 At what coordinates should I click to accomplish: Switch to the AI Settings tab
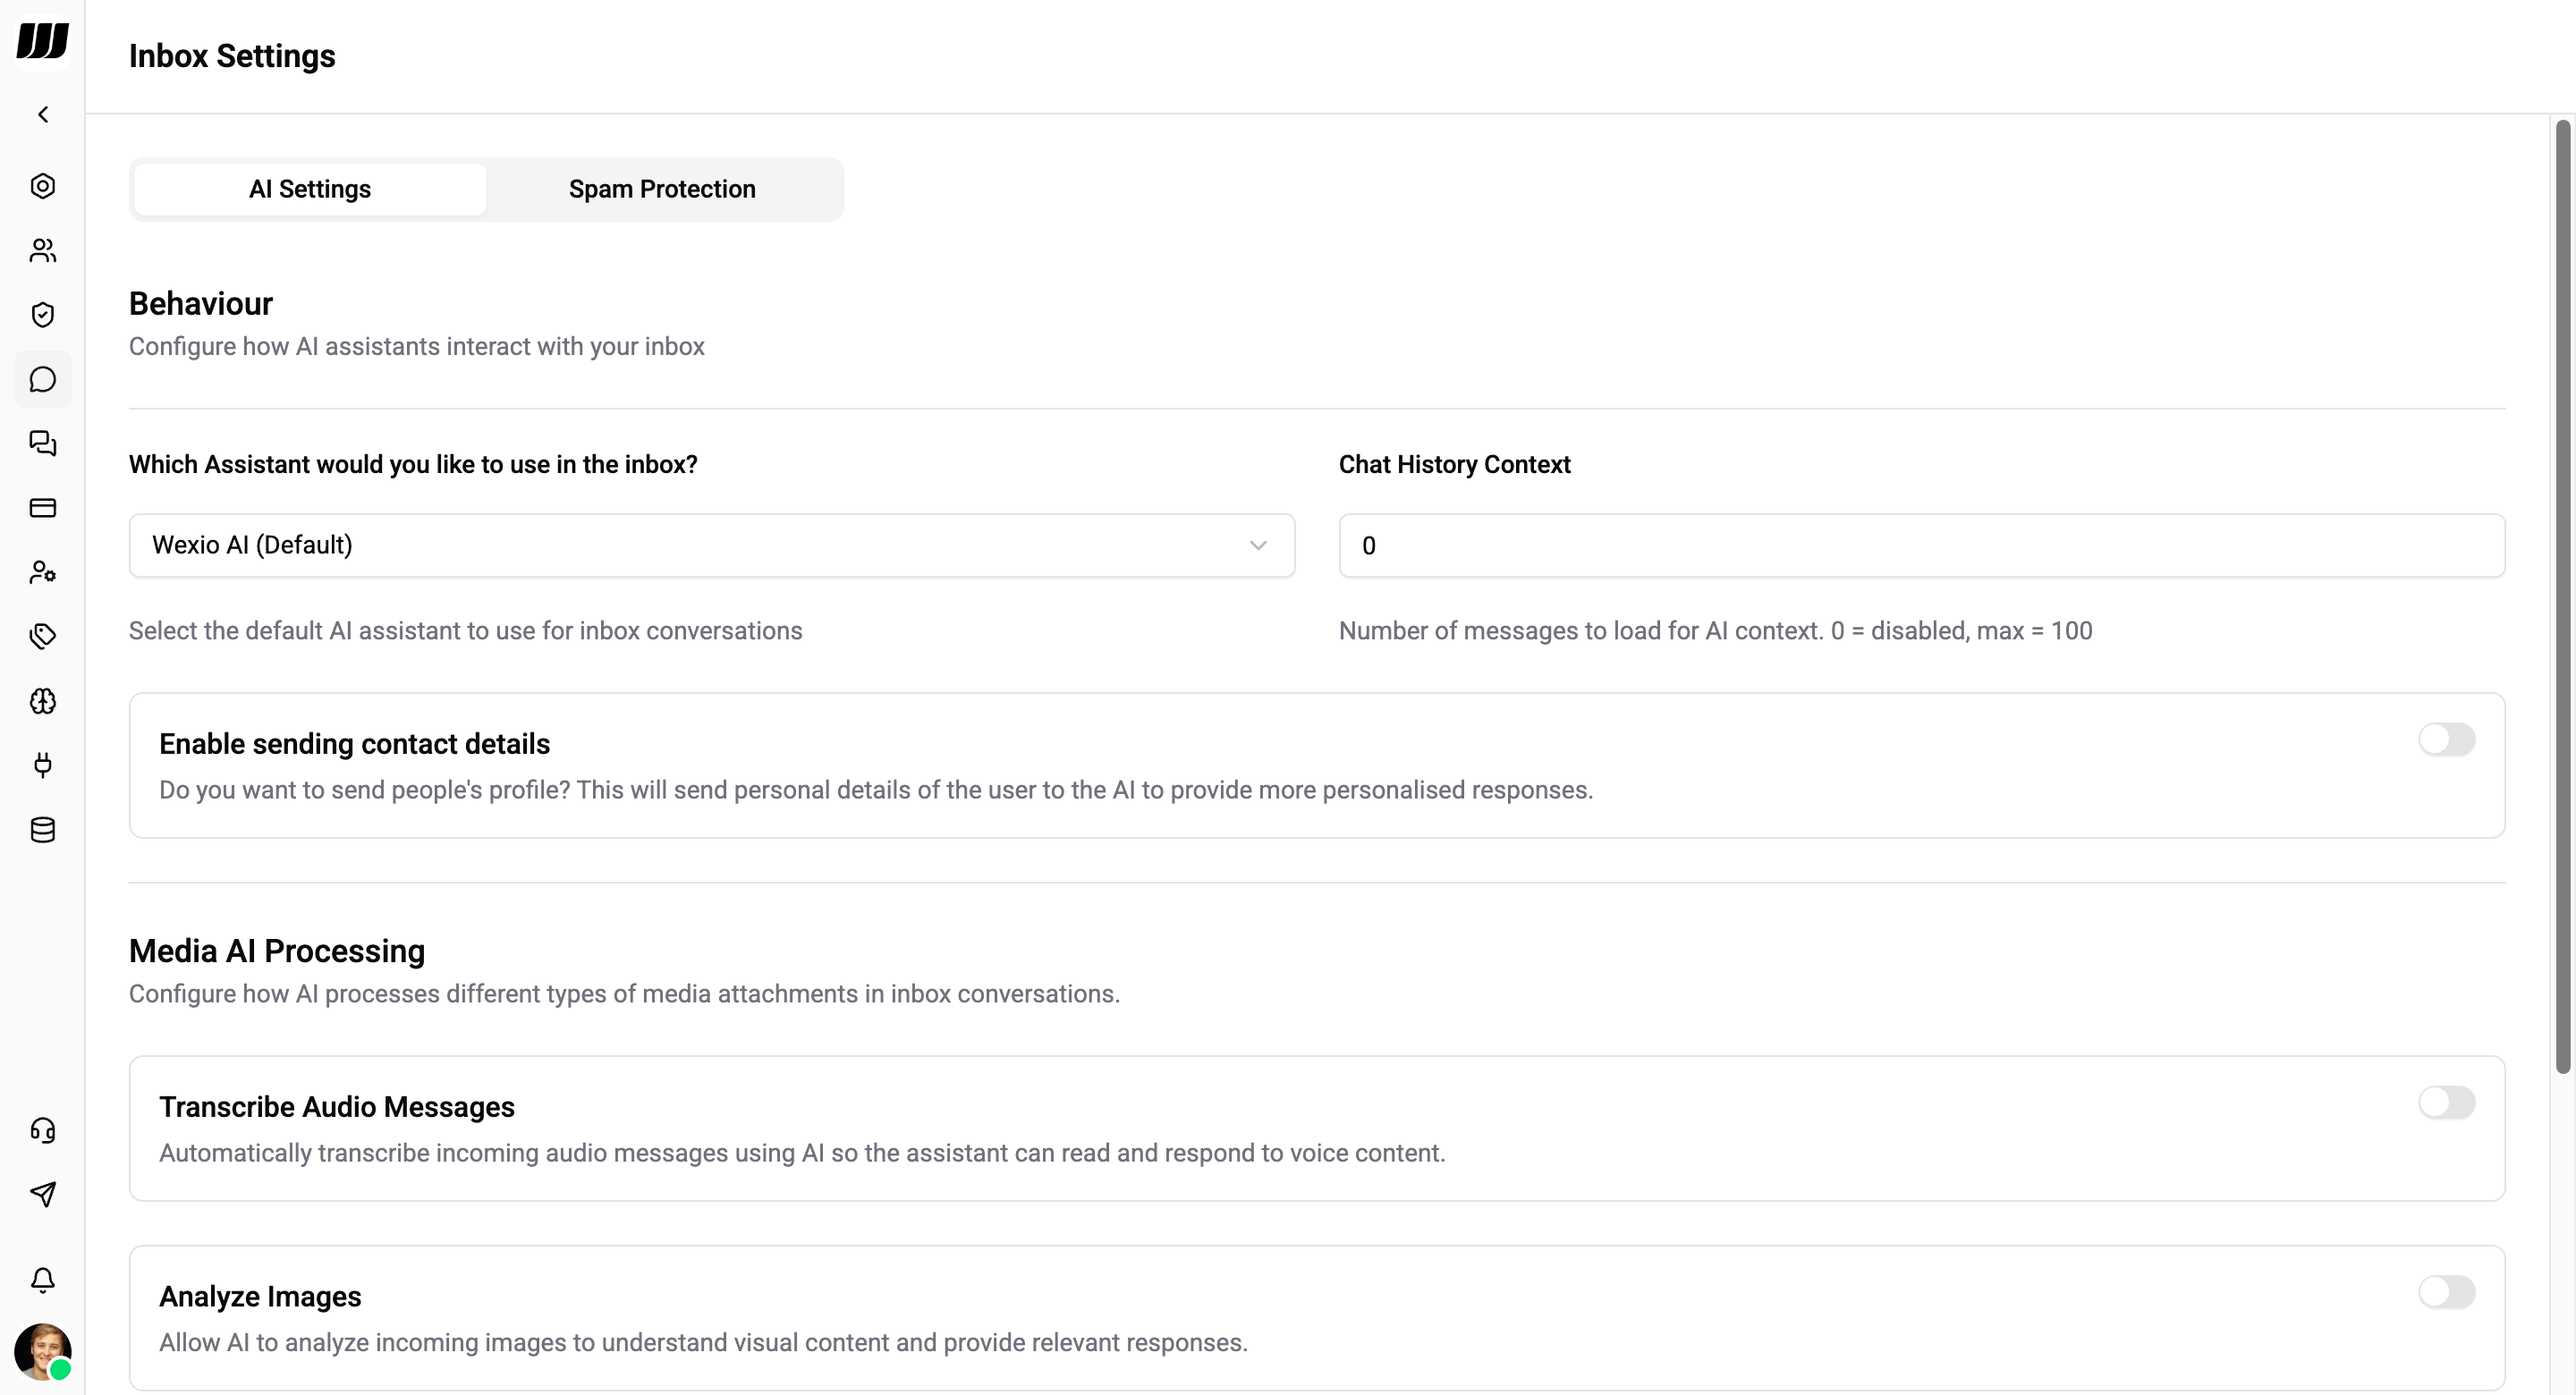pyautogui.click(x=308, y=189)
